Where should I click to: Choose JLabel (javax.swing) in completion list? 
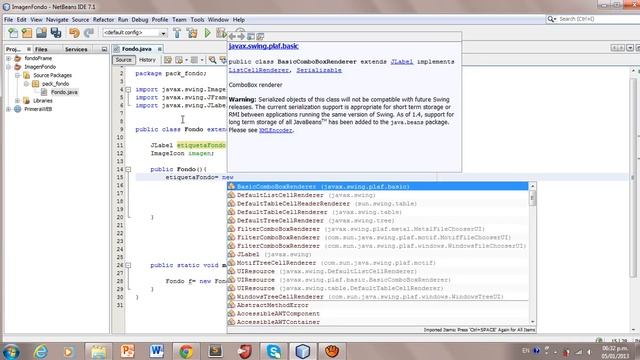click(x=378, y=254)
